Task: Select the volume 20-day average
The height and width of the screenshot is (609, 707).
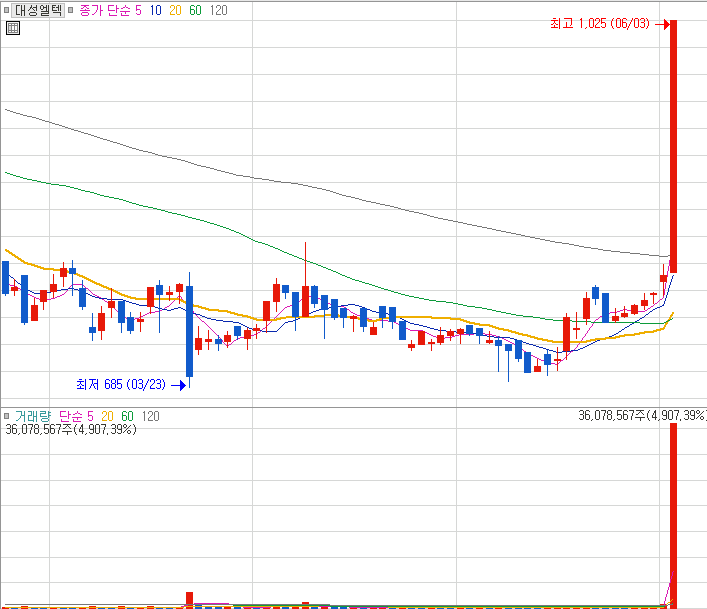Action: pyautogui.click(x=107, y=416)
